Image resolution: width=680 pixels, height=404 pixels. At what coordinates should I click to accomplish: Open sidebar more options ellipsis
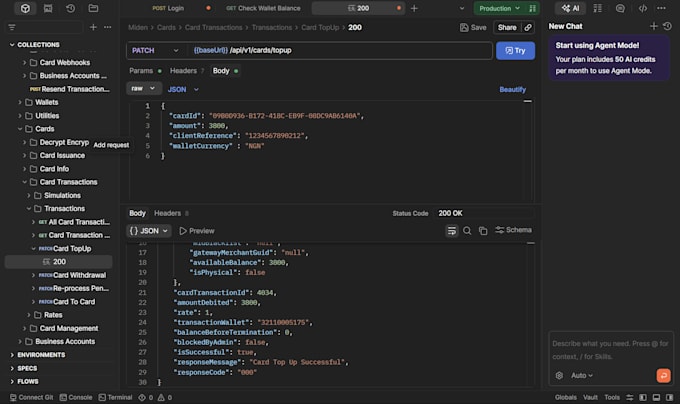108,27
